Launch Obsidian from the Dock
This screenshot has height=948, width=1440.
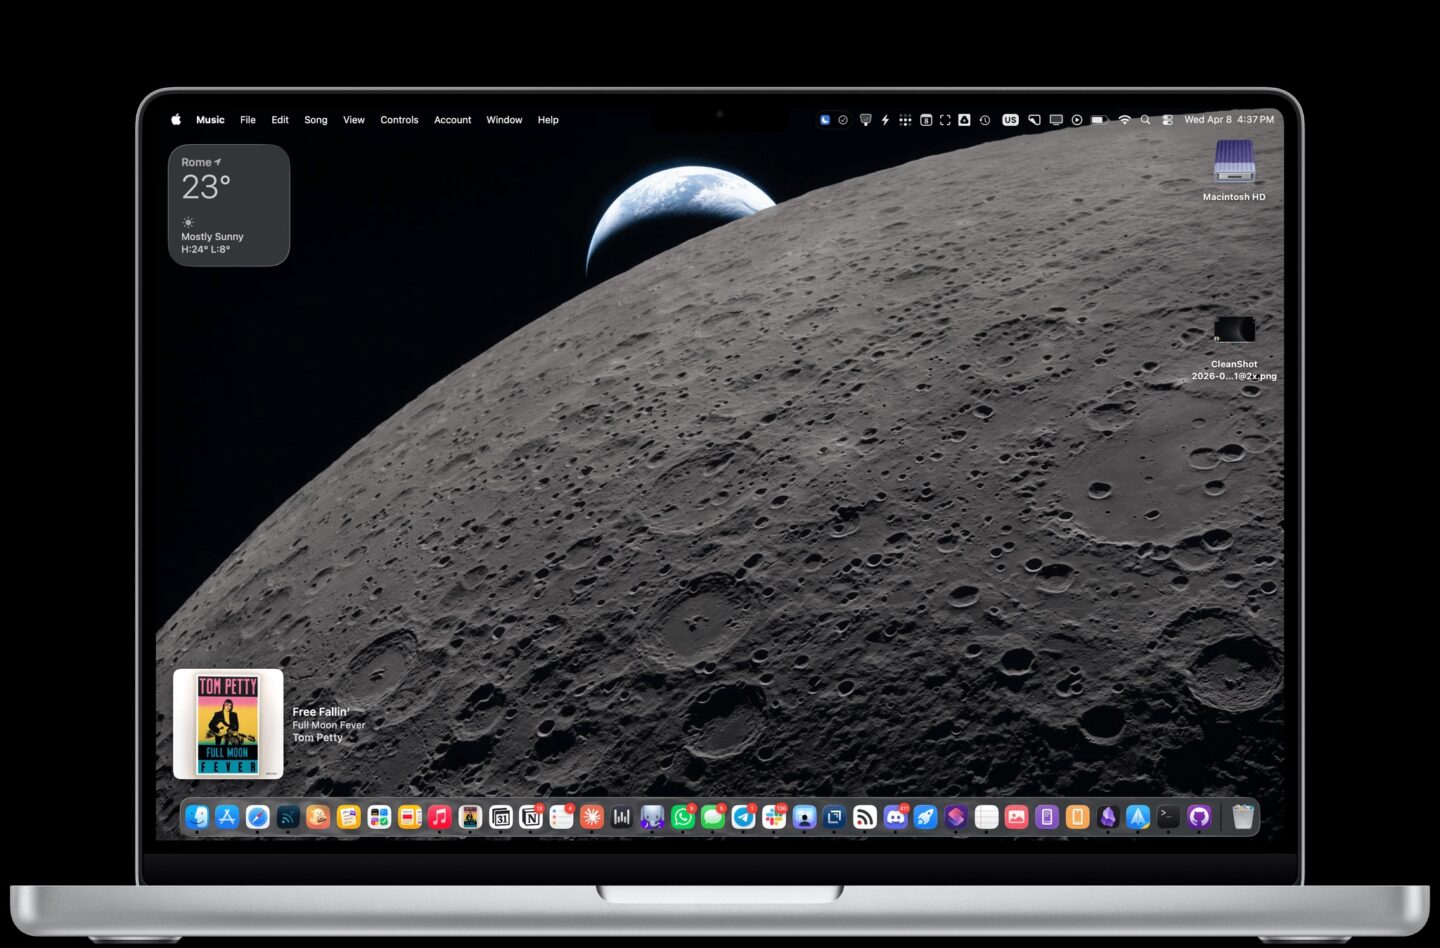pos(1106,817)
